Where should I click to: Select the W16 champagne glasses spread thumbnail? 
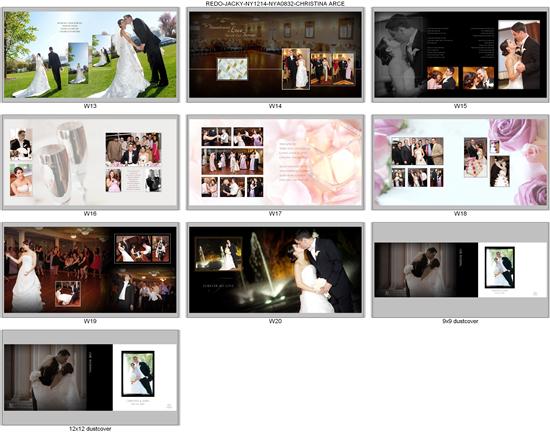[90, 162]
